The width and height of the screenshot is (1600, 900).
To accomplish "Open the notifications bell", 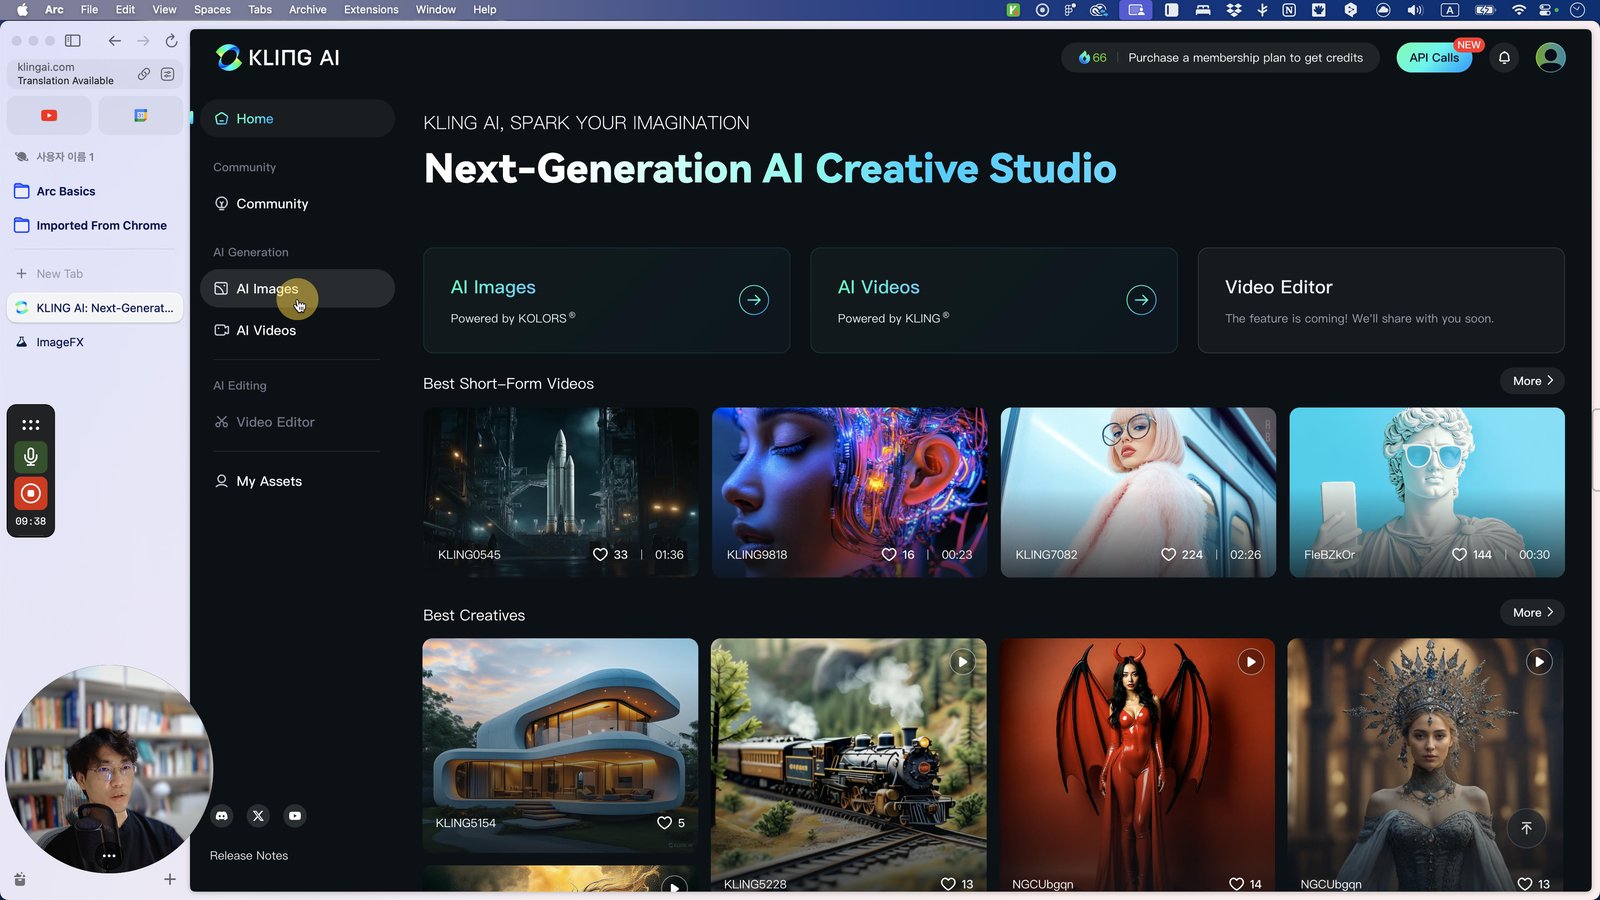I will point(1504,58).
